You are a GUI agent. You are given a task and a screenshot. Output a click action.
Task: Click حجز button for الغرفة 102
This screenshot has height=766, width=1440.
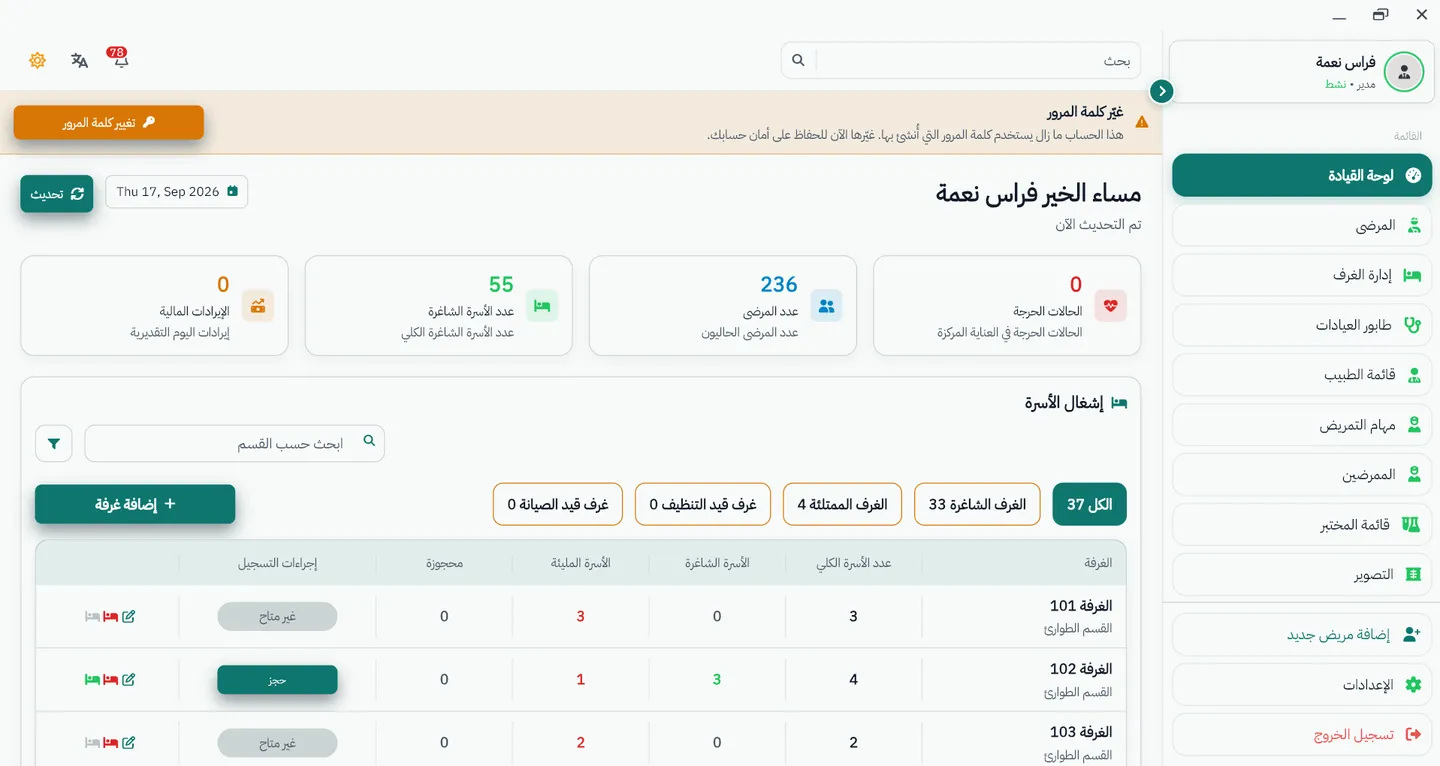277,680
